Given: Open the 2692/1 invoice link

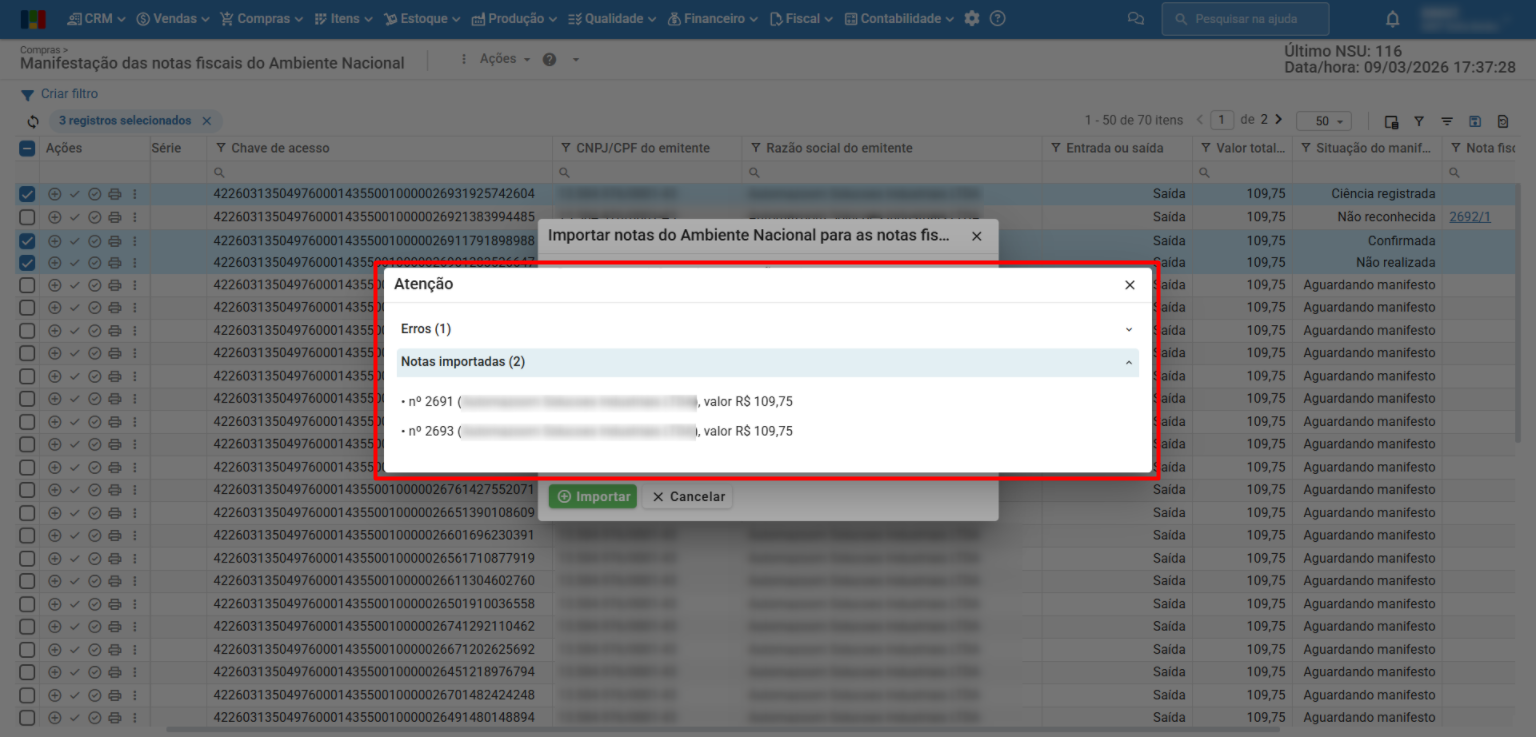Looking at the screenshot, I should [x=1470, y=217].
